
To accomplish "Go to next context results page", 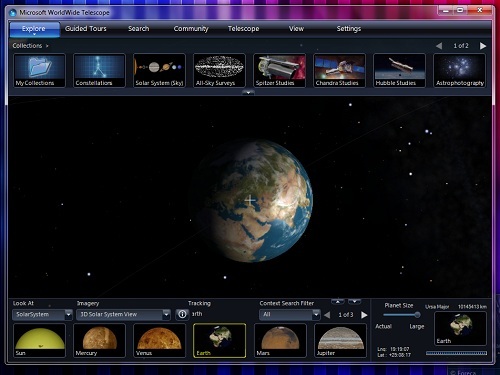I will pos(364,315).
